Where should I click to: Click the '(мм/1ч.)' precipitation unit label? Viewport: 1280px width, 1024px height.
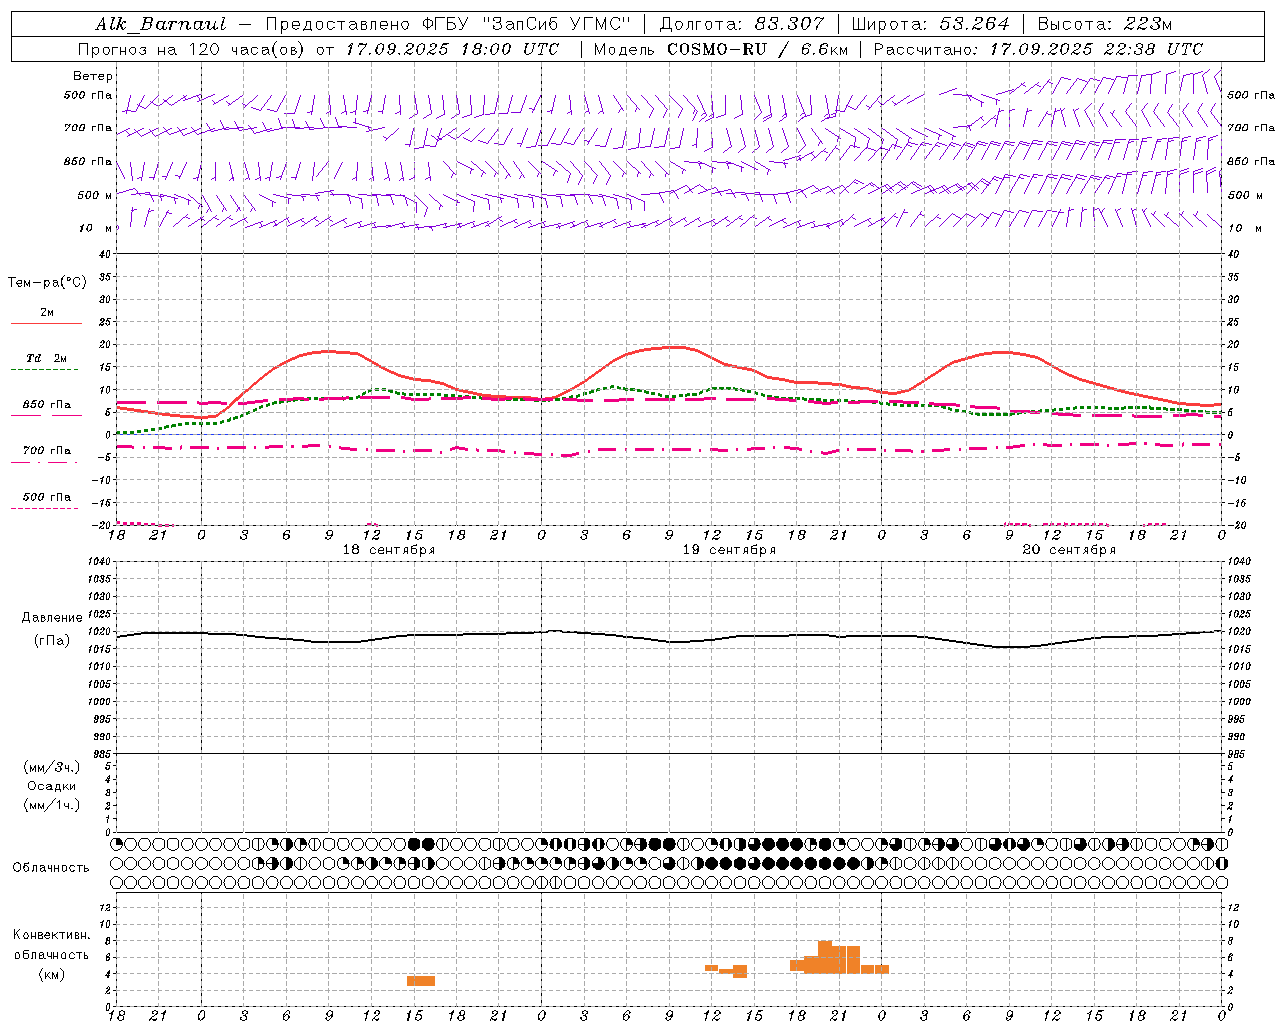coord(52,805)
